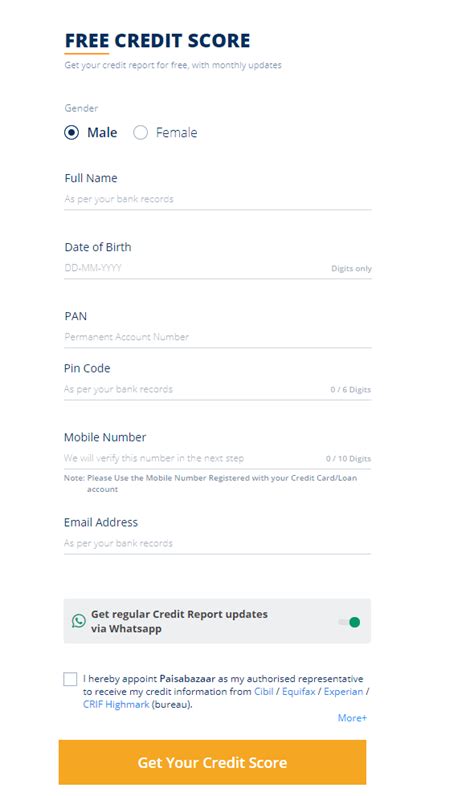Check the Paisabazaar authorisation checkbox
The image size is (474, 796).
[x=70, y=679]
